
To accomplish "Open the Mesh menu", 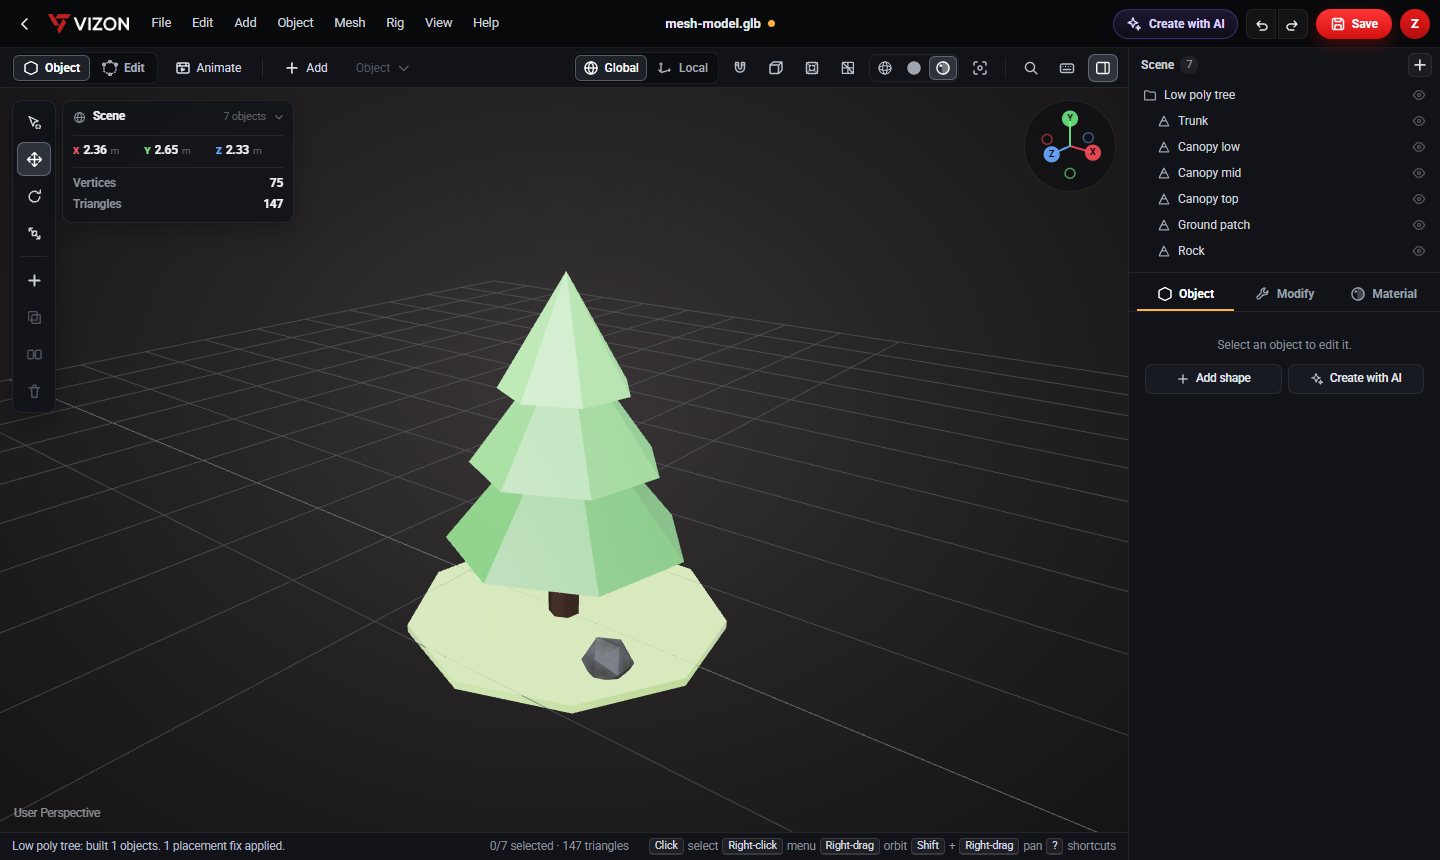I will coord(350,23).
